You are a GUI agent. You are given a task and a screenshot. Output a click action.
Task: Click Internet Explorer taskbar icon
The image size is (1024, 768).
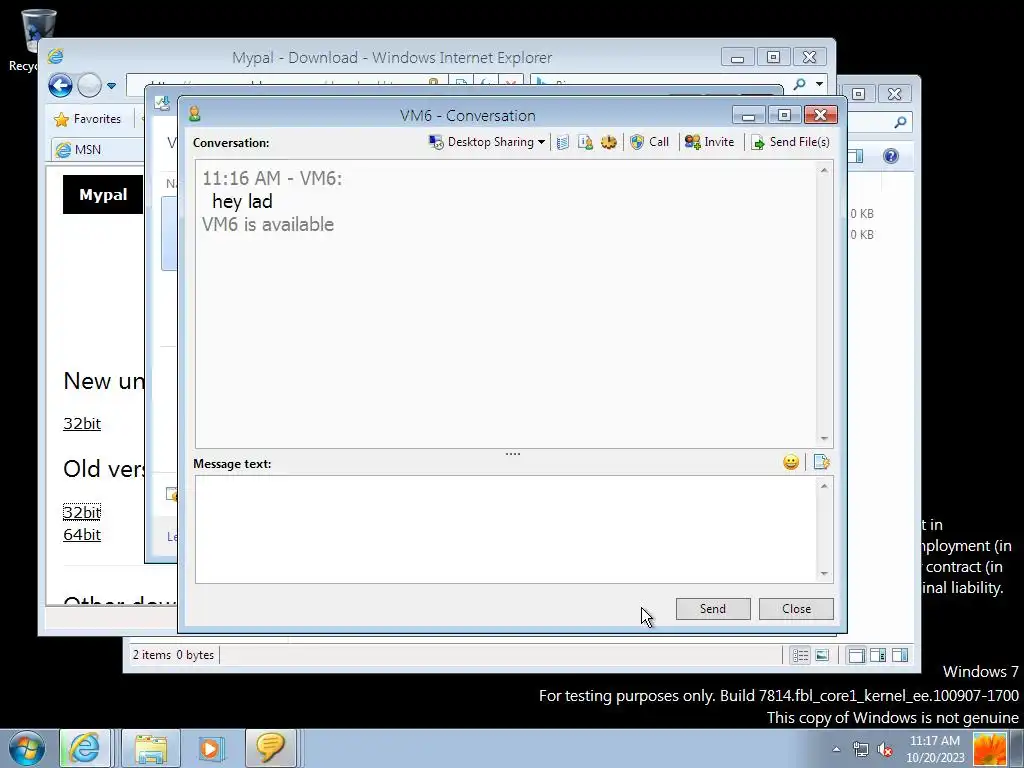84,748
